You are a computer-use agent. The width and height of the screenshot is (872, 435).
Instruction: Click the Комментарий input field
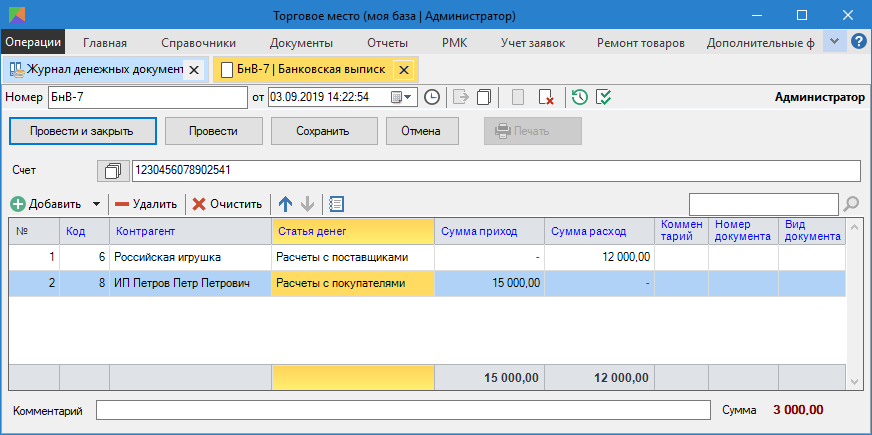pos(403,411)
